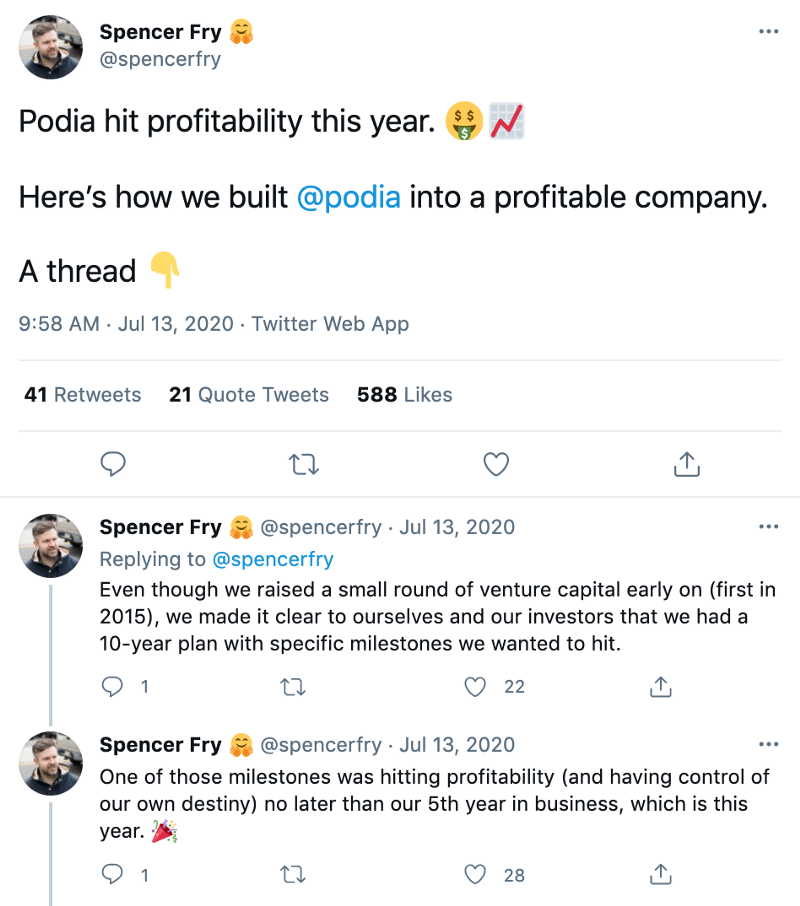Share the main tweet via upload icon
The width and height of the screenshot is (800, 906).
pos(686,464)
